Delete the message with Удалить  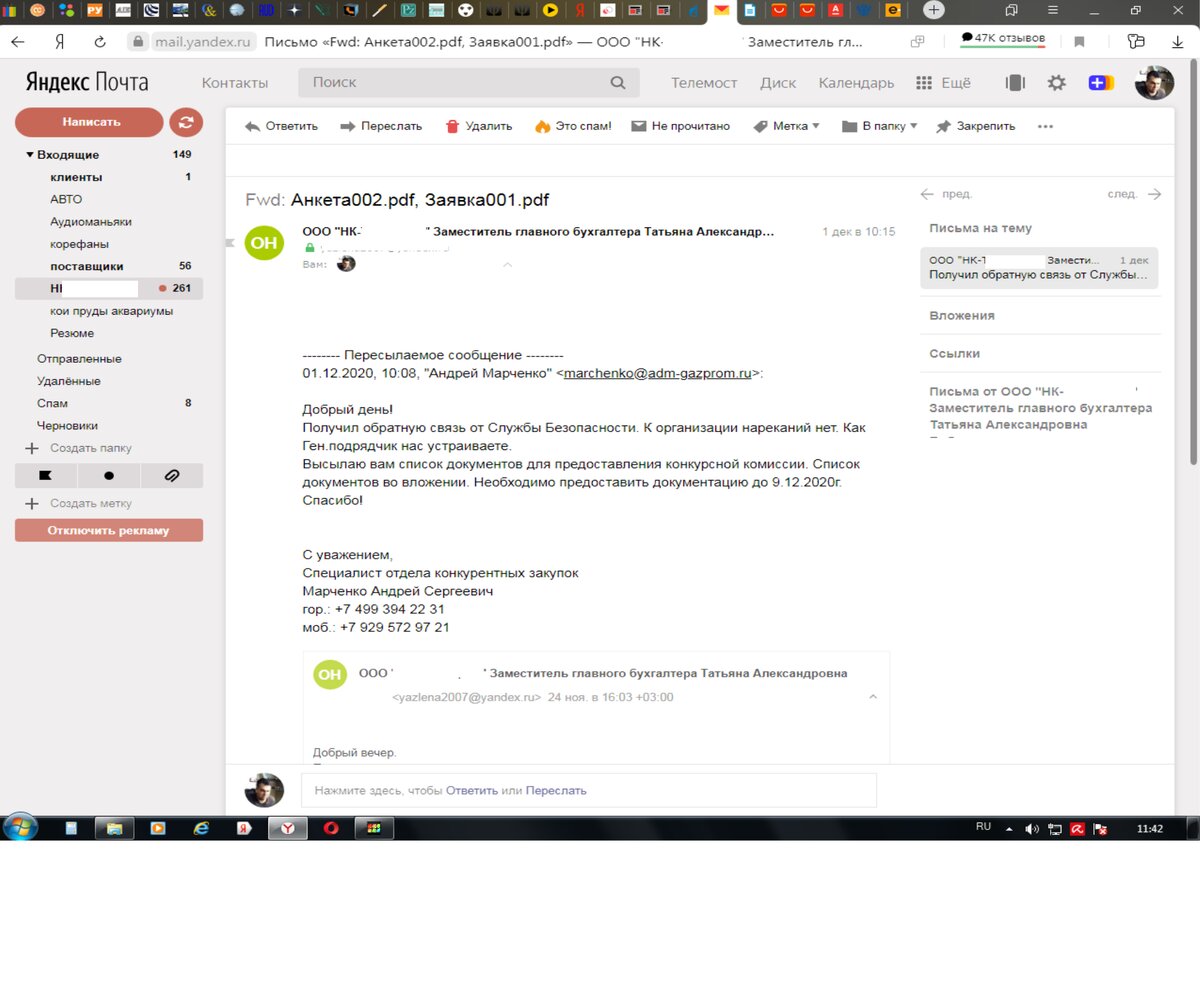coord(478,126)
